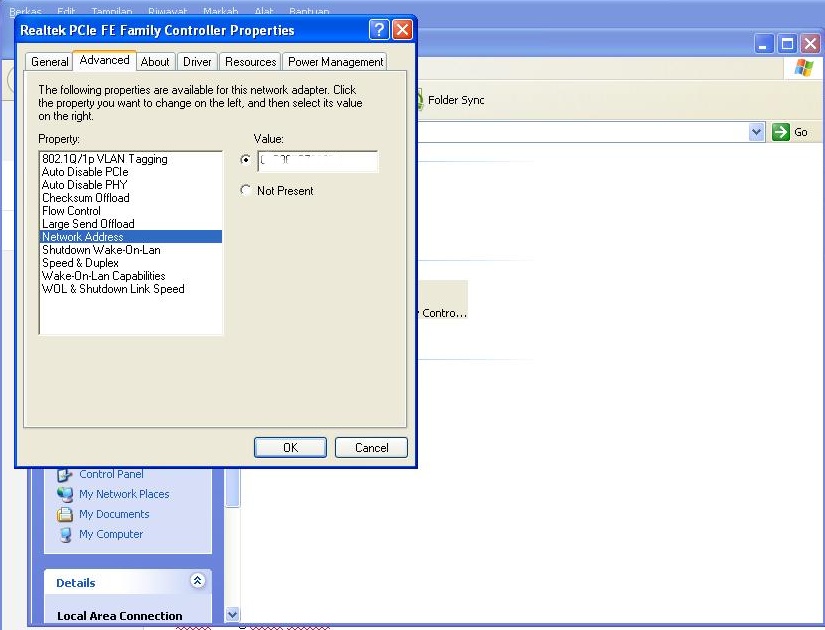The width and height of the screenshot is (825, 630).
Task: Click the Windows flag logo
Action: [803, 68]
